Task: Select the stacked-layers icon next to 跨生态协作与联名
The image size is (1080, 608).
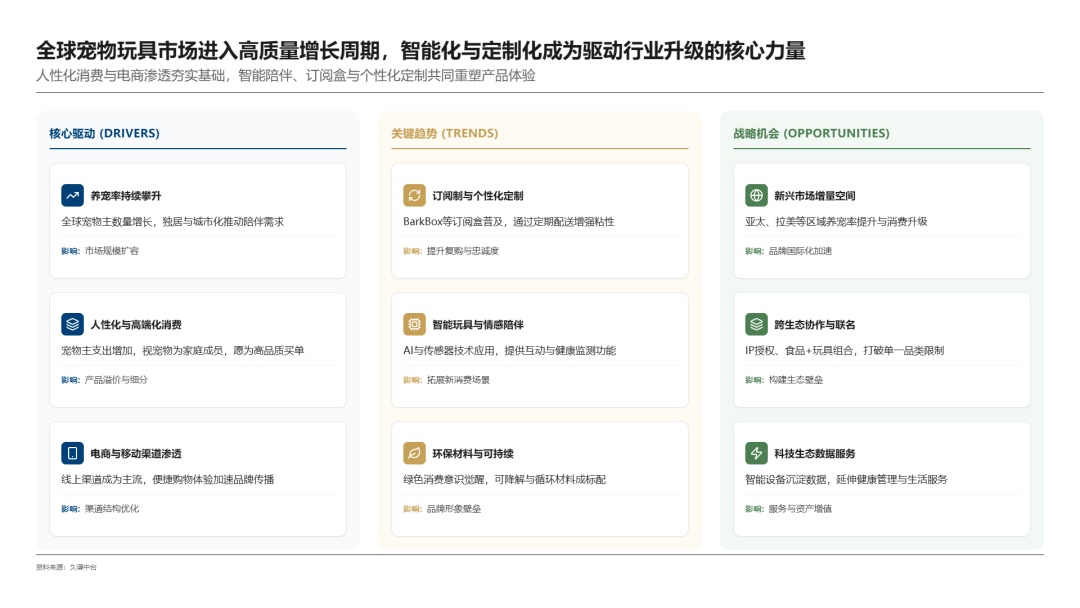Action: (x=757, y=323)
